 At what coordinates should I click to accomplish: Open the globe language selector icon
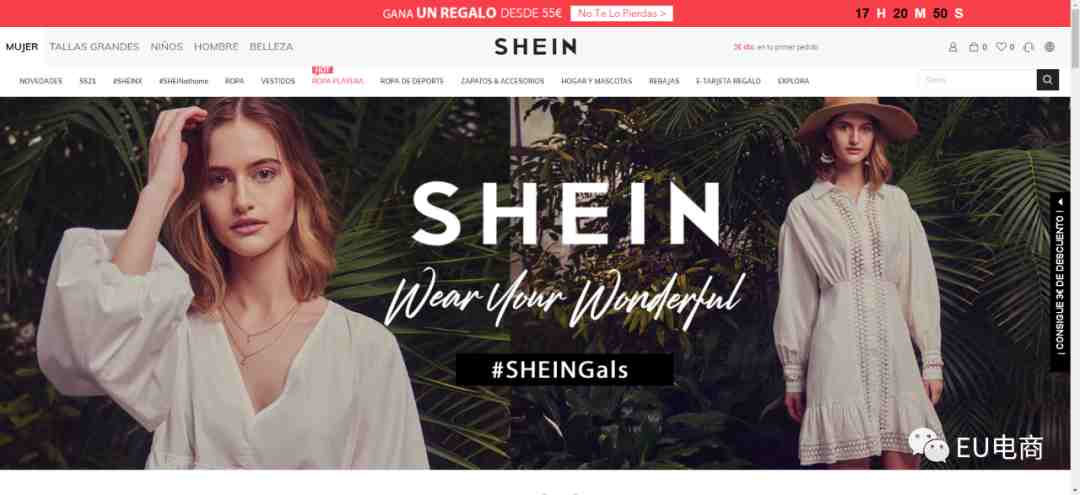1050,48
